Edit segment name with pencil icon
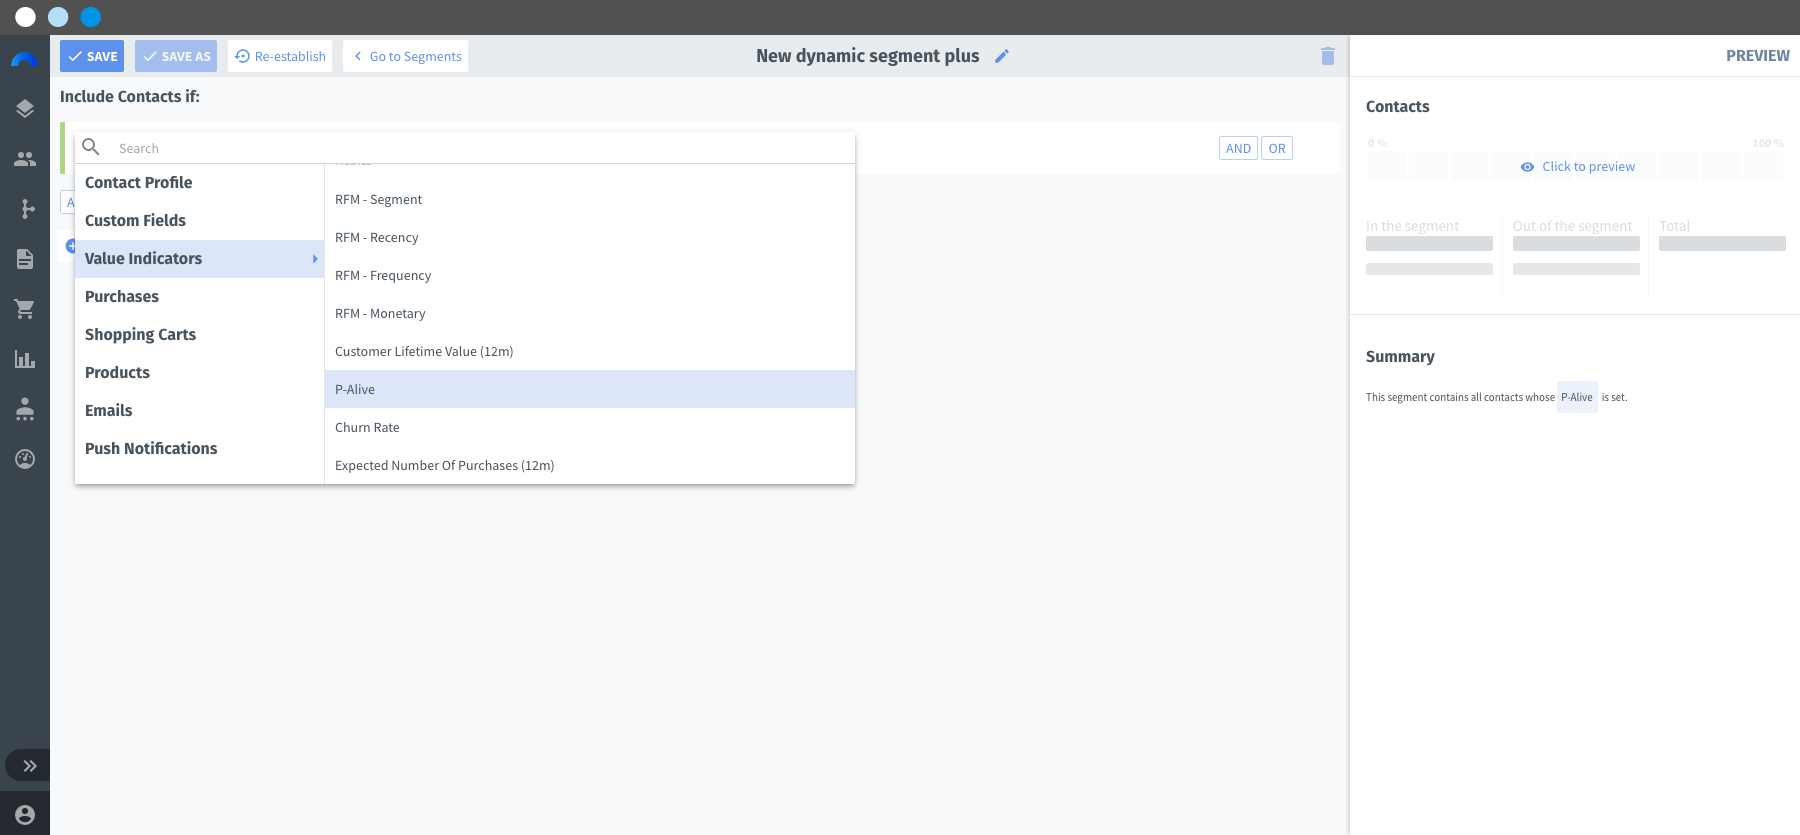This screenshot has width=1800, height=835. [x=1002, y=56]
